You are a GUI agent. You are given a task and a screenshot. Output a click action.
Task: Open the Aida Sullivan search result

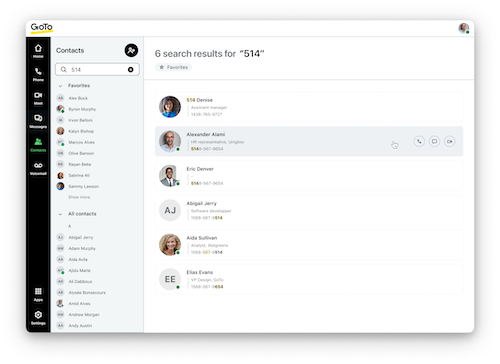(x=309, y=245)
